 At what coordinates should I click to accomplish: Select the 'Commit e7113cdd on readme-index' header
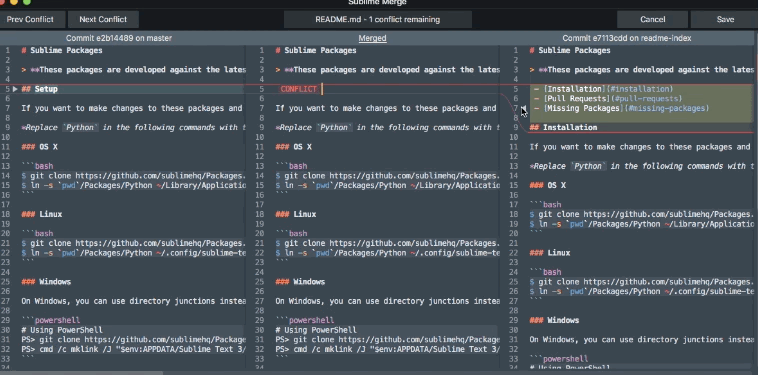click(627, 38)
